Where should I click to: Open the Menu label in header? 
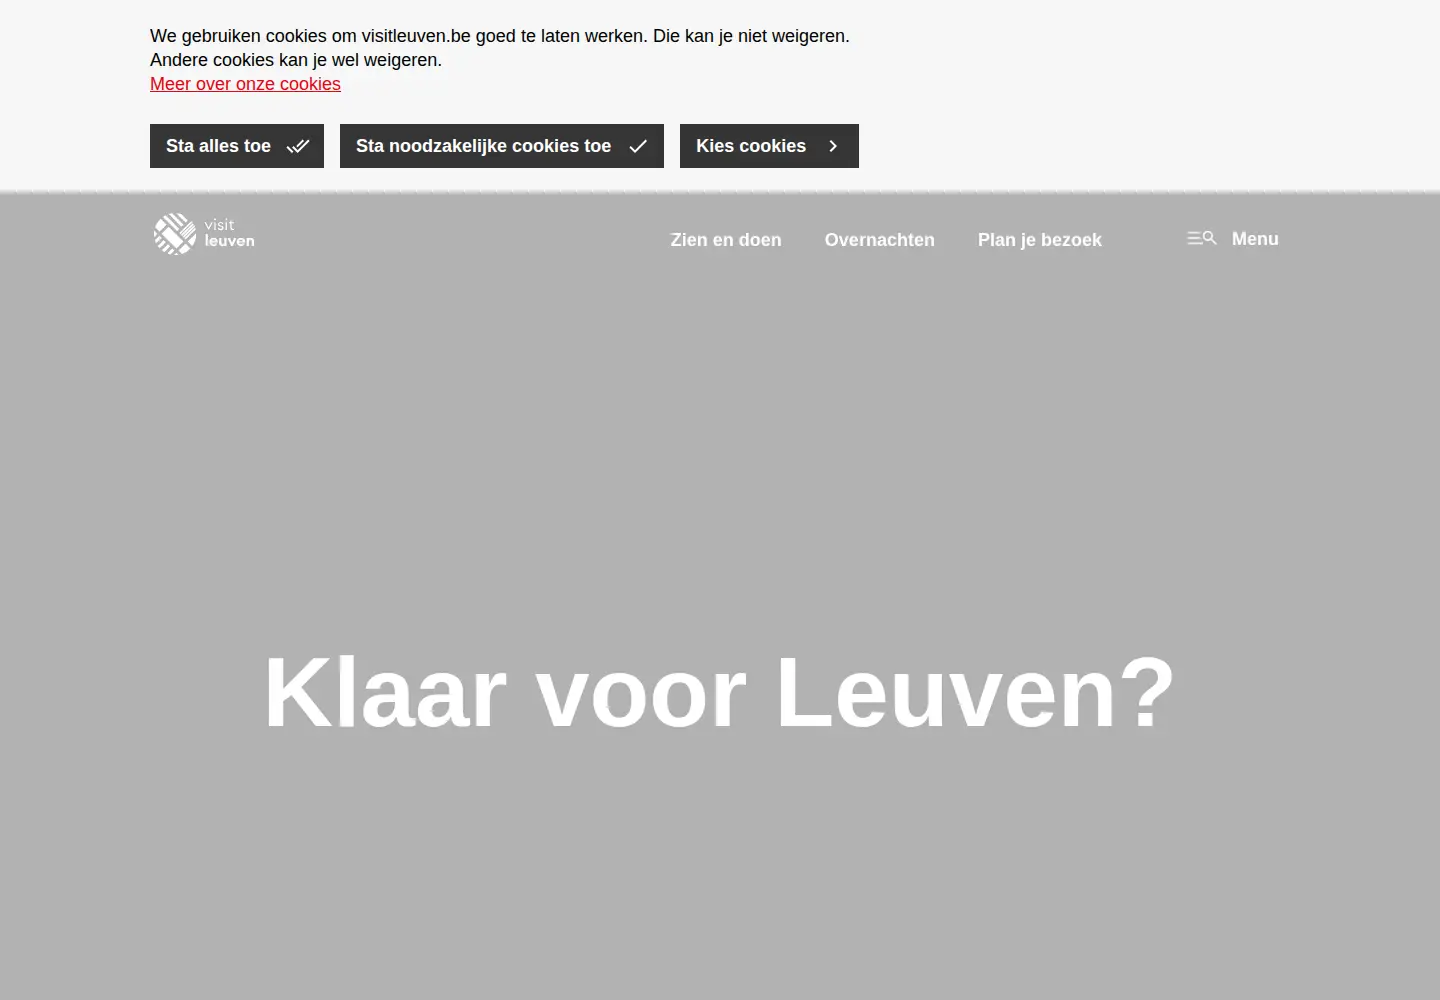click(1255, 239)
